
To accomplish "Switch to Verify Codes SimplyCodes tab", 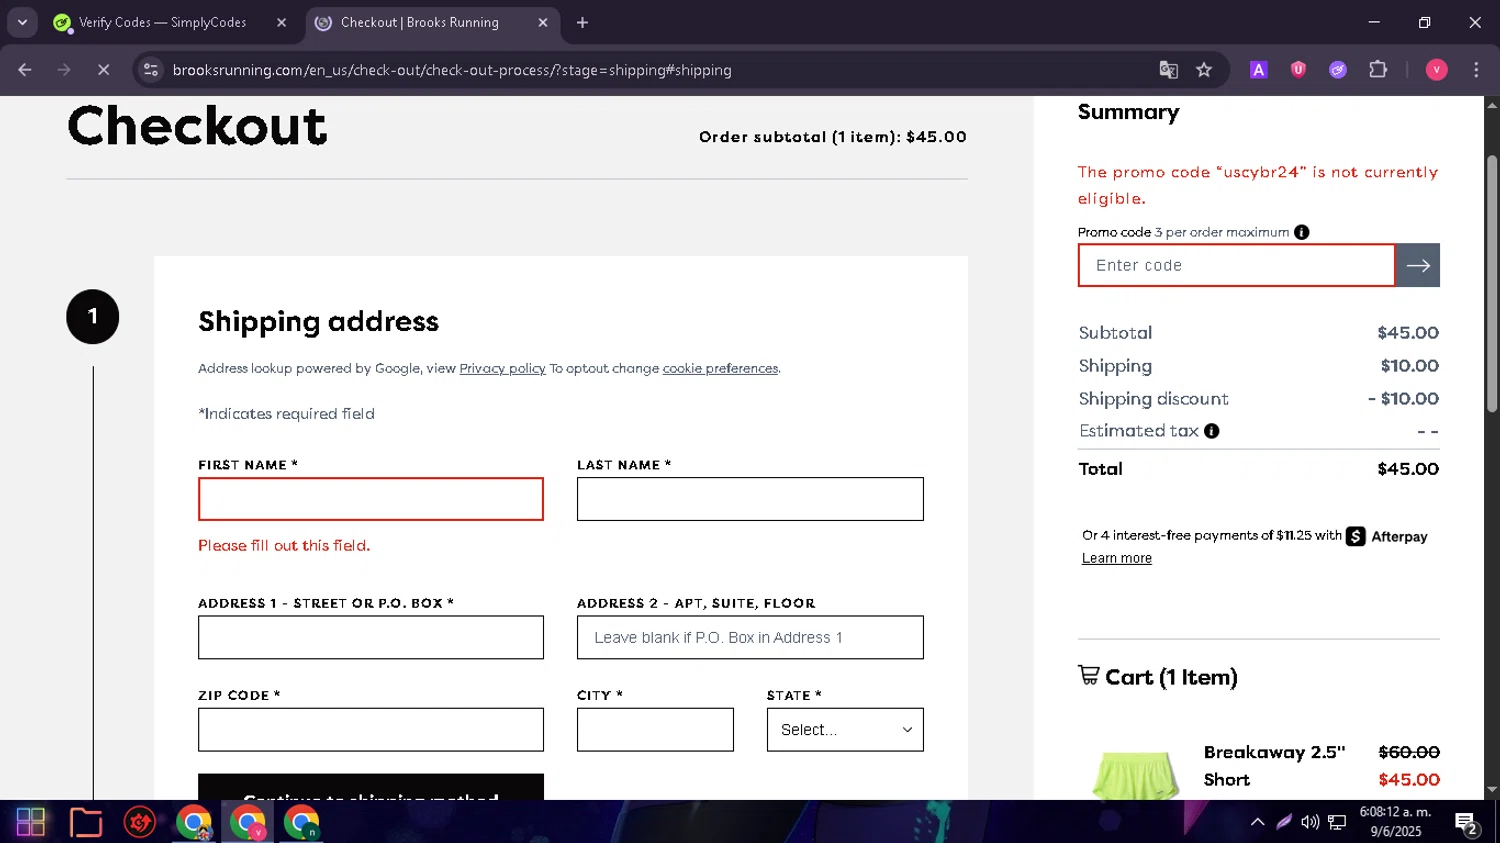I will click(162, 22).
